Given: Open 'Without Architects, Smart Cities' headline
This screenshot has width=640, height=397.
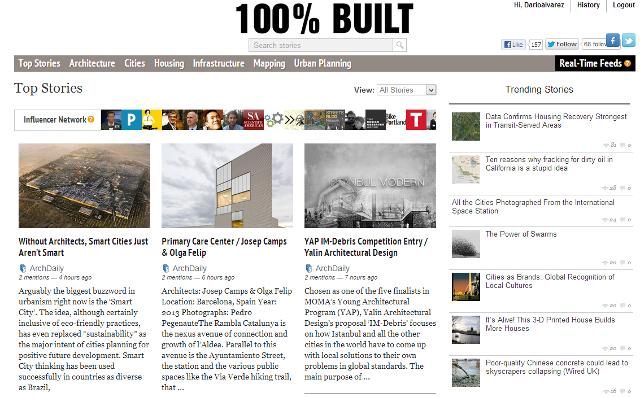Looking at the screenshot, I should pos(83,247).
